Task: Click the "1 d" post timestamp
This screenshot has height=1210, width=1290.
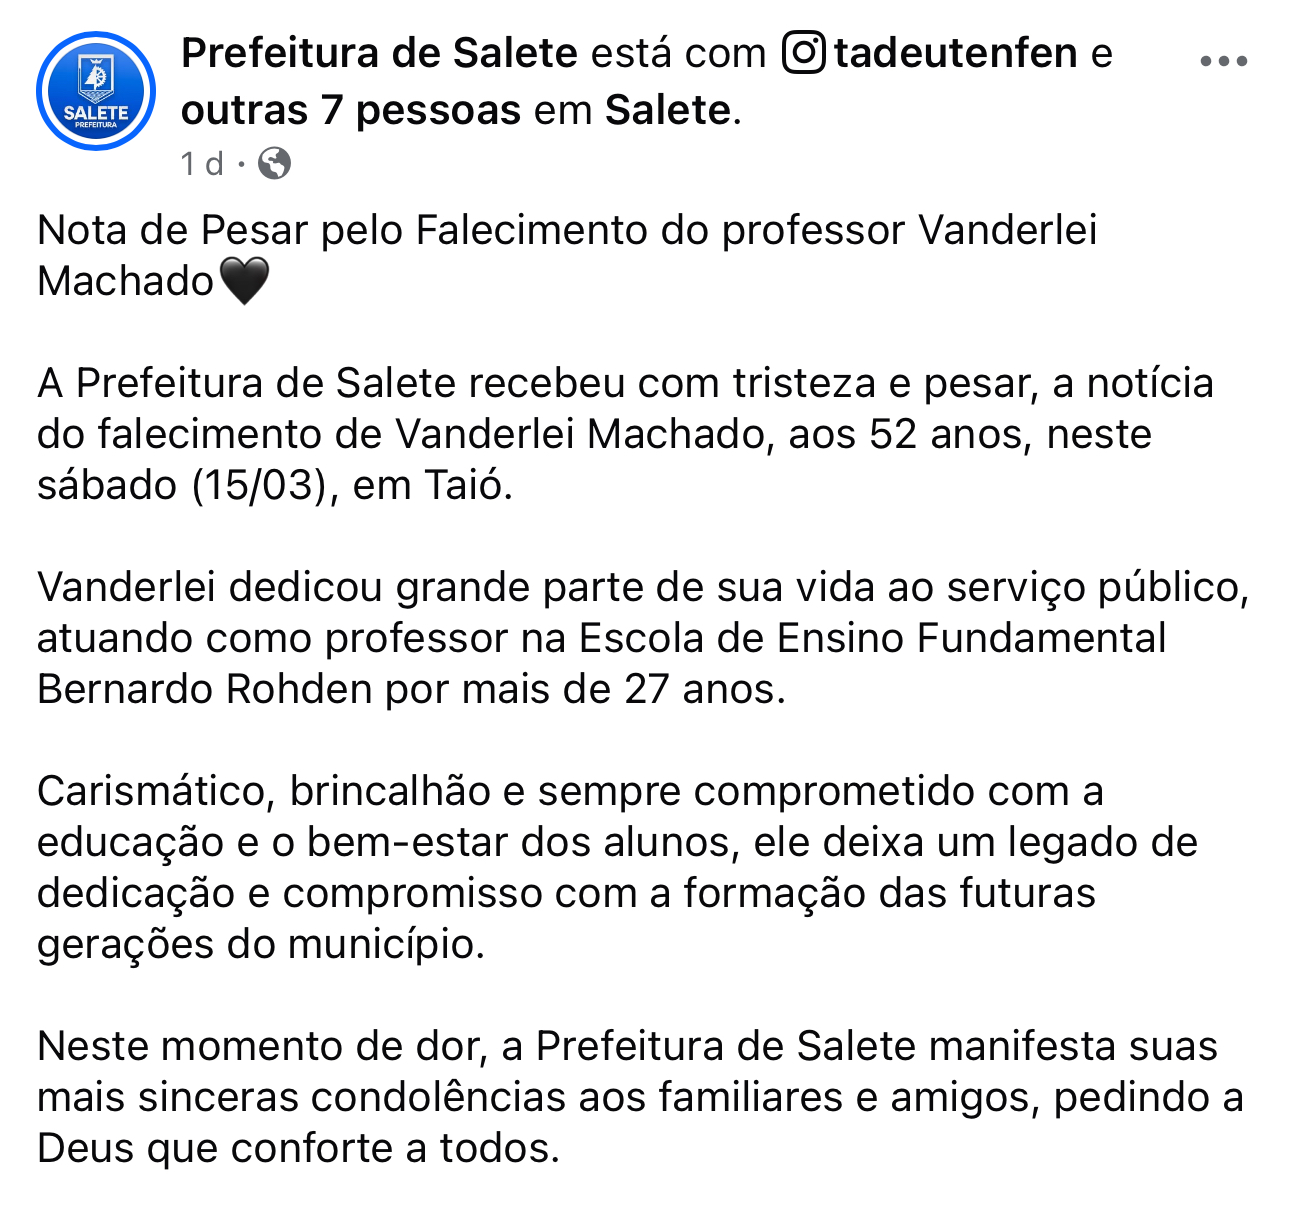Action: (x=202, y=163)
